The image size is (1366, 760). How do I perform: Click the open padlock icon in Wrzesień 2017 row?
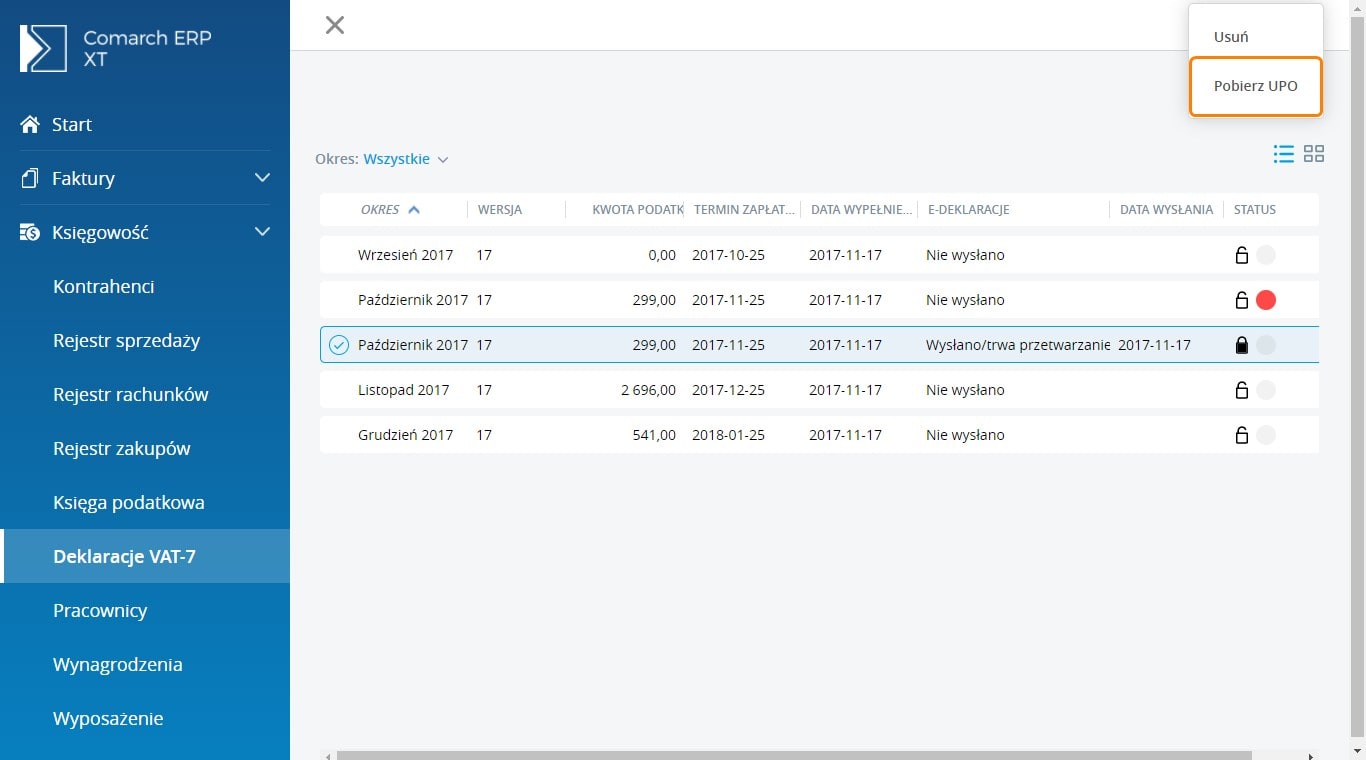pos(1242,255)
